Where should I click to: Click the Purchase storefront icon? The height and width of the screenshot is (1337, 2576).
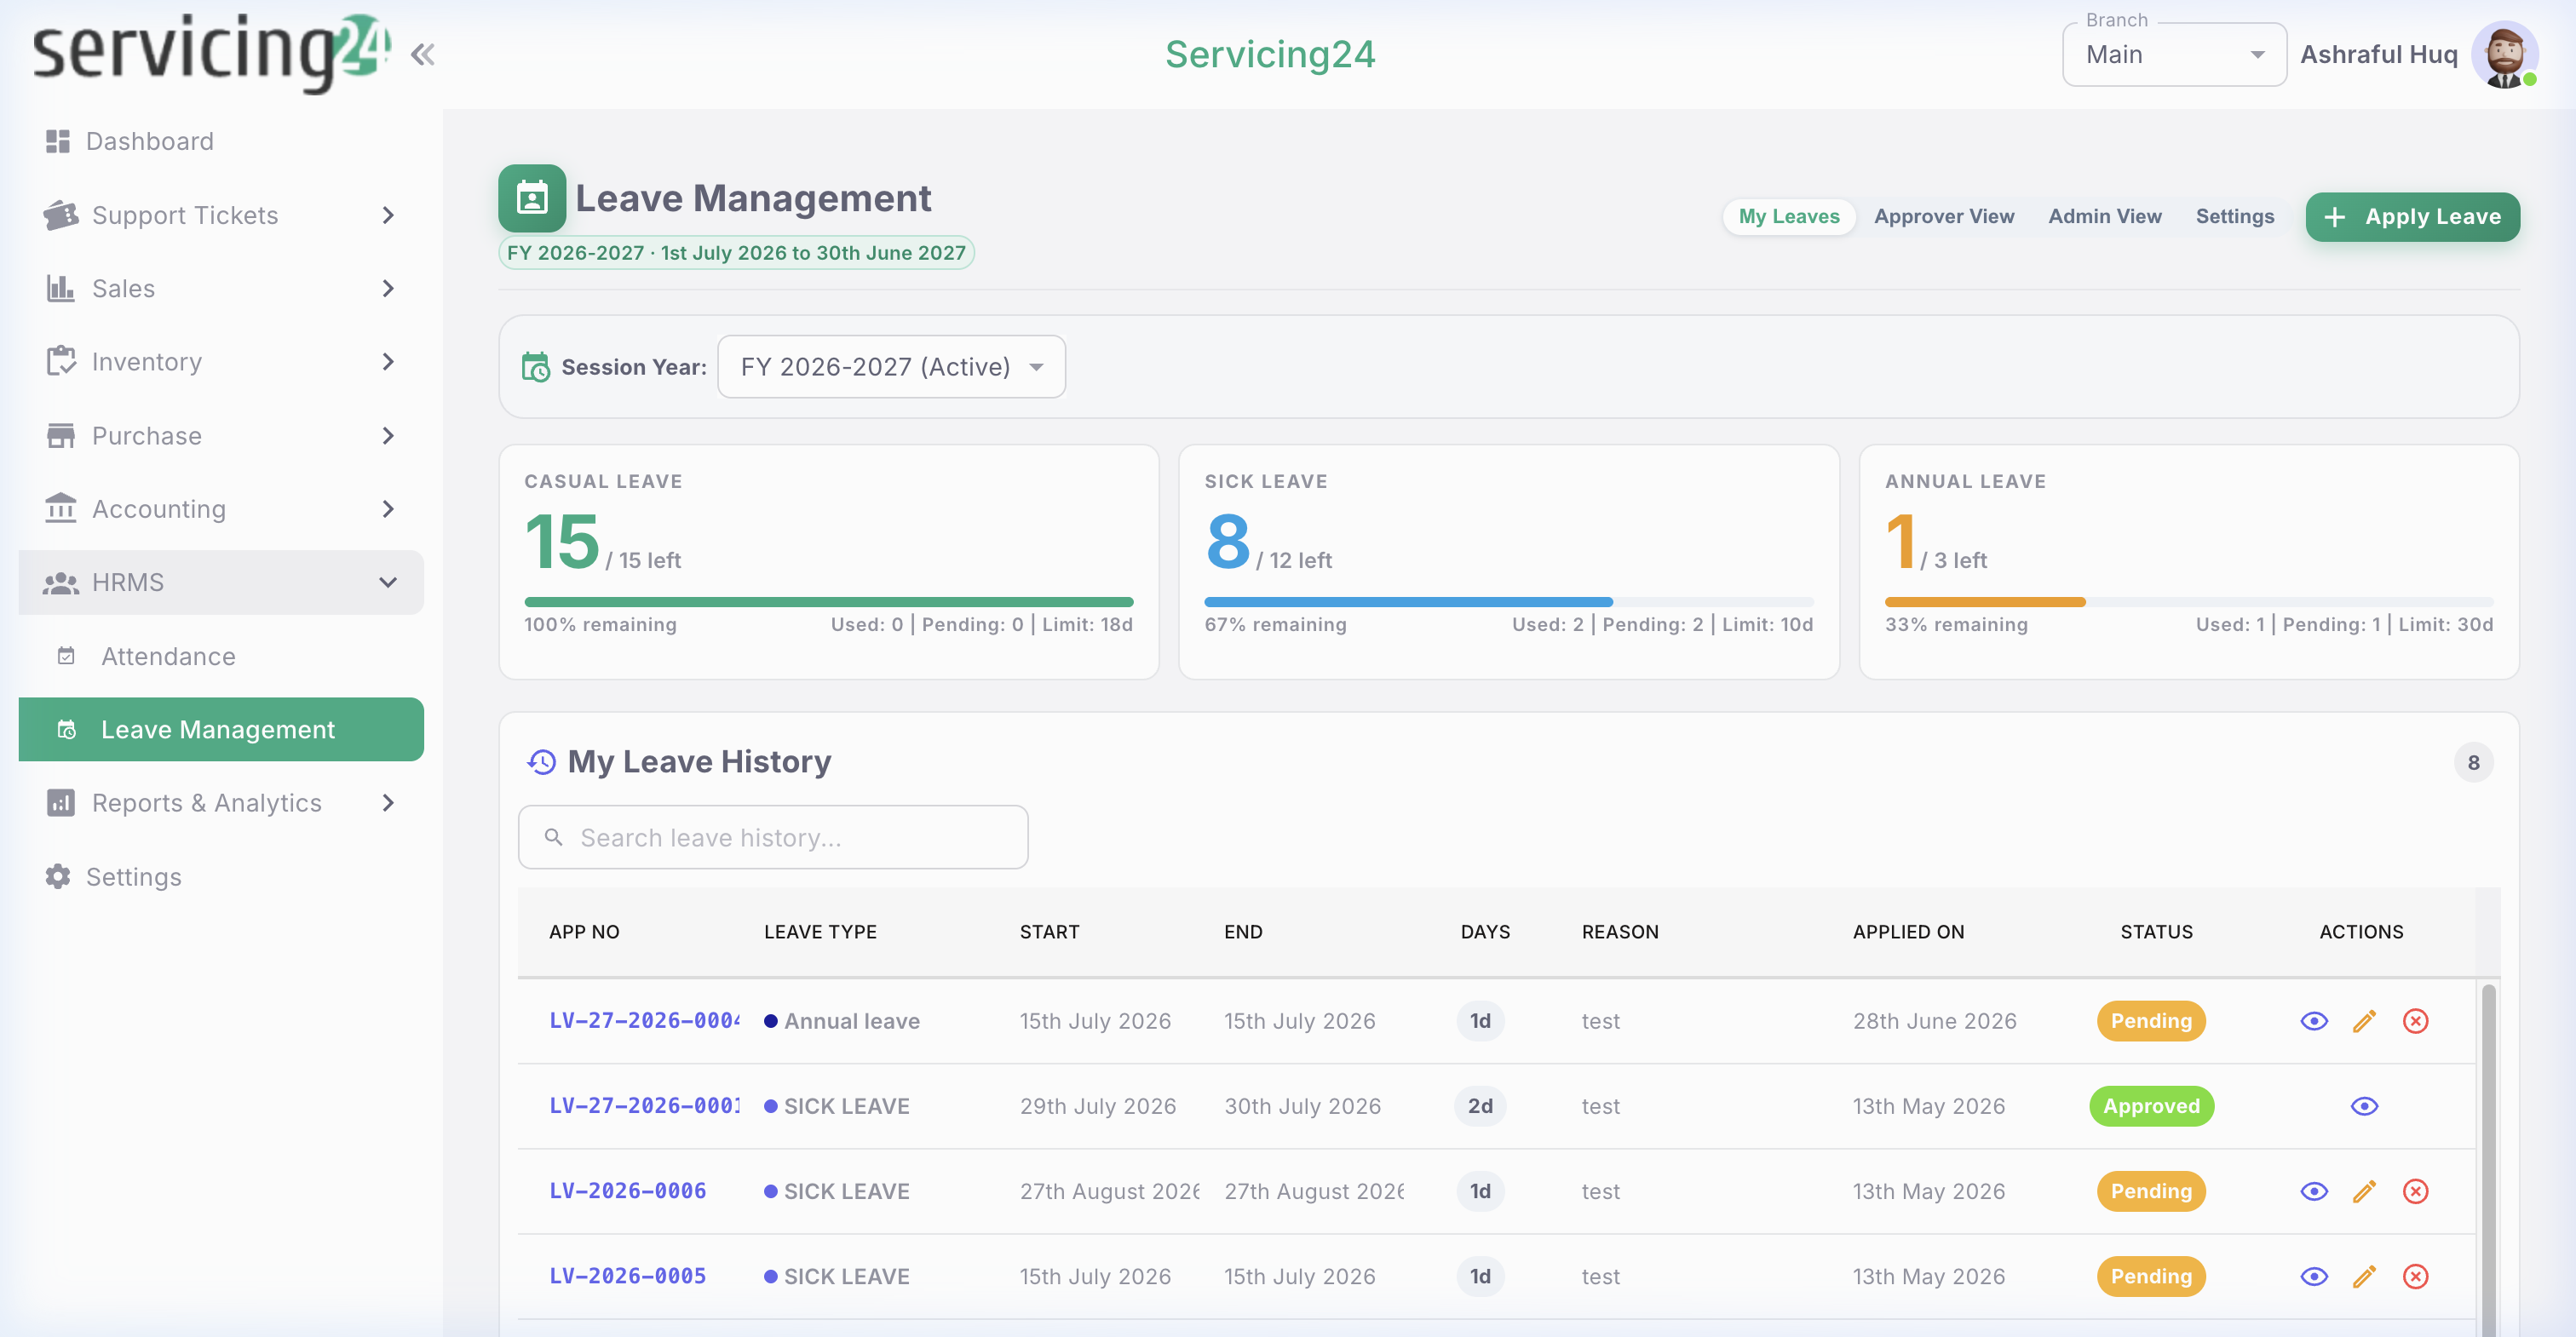[61, 435]
